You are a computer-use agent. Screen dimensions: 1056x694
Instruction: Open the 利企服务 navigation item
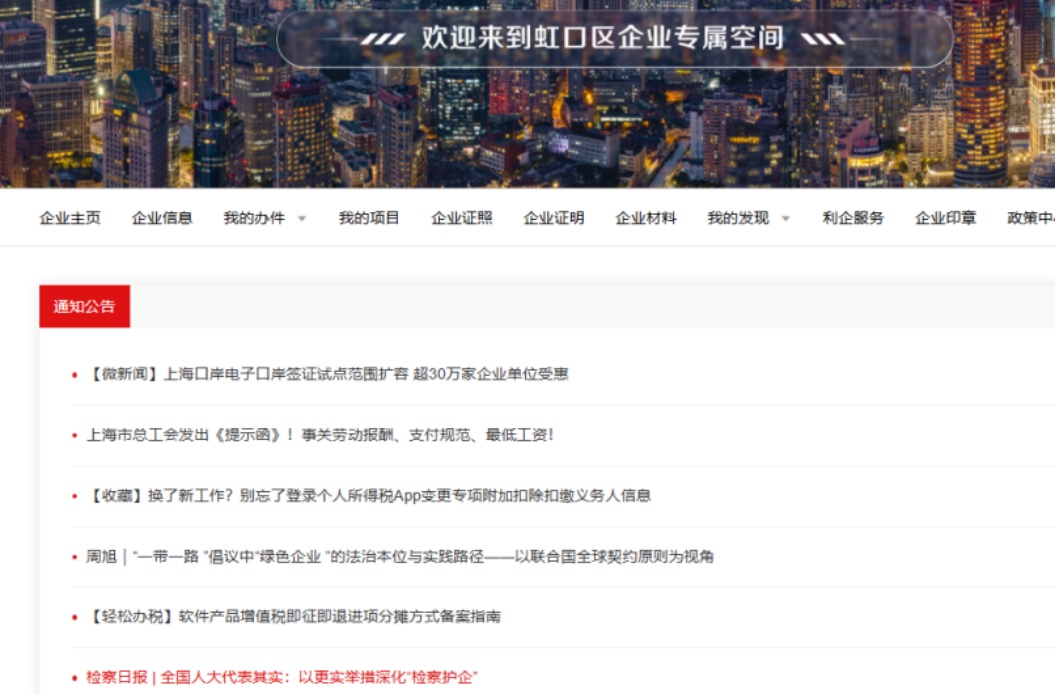[853, 218]
